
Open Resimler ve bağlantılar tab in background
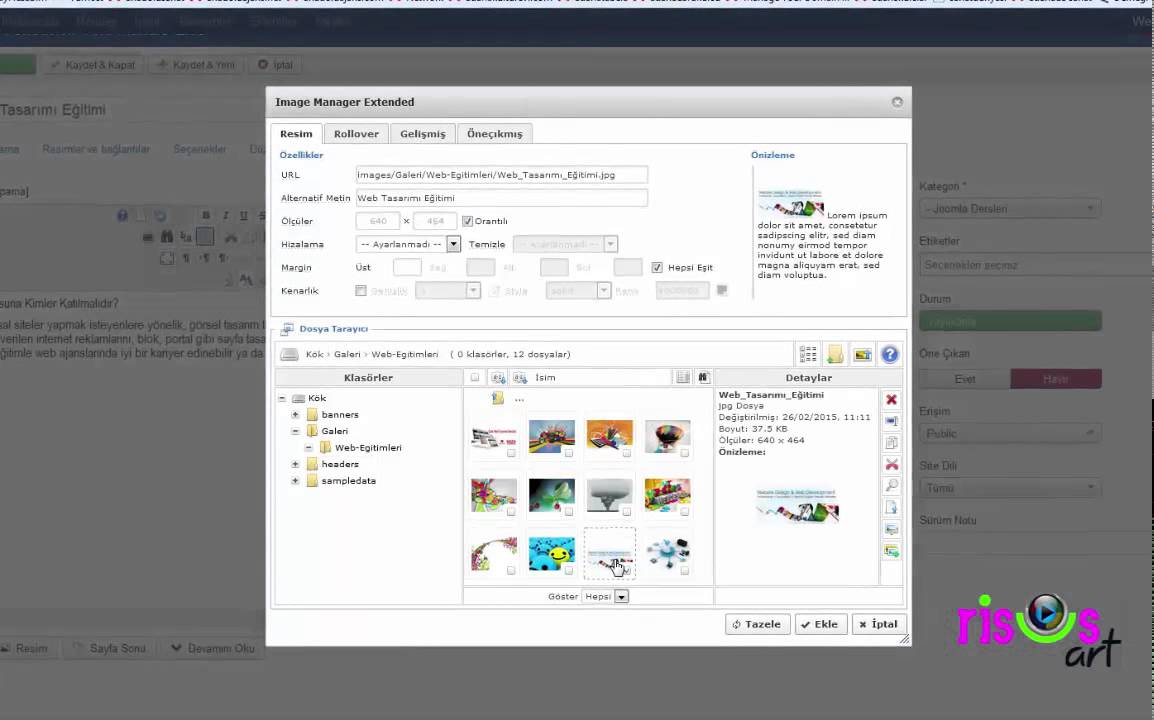point(96,149)
